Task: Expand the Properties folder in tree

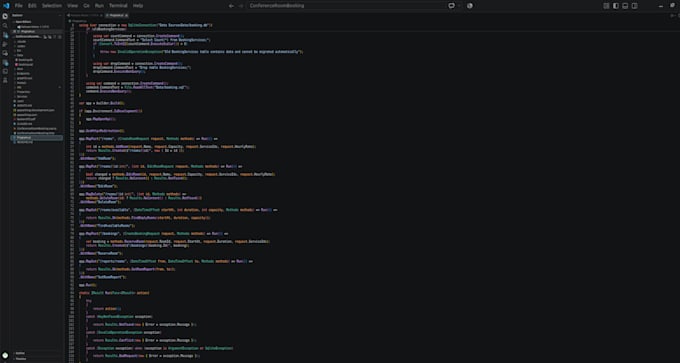Action: tap(23, 92)
